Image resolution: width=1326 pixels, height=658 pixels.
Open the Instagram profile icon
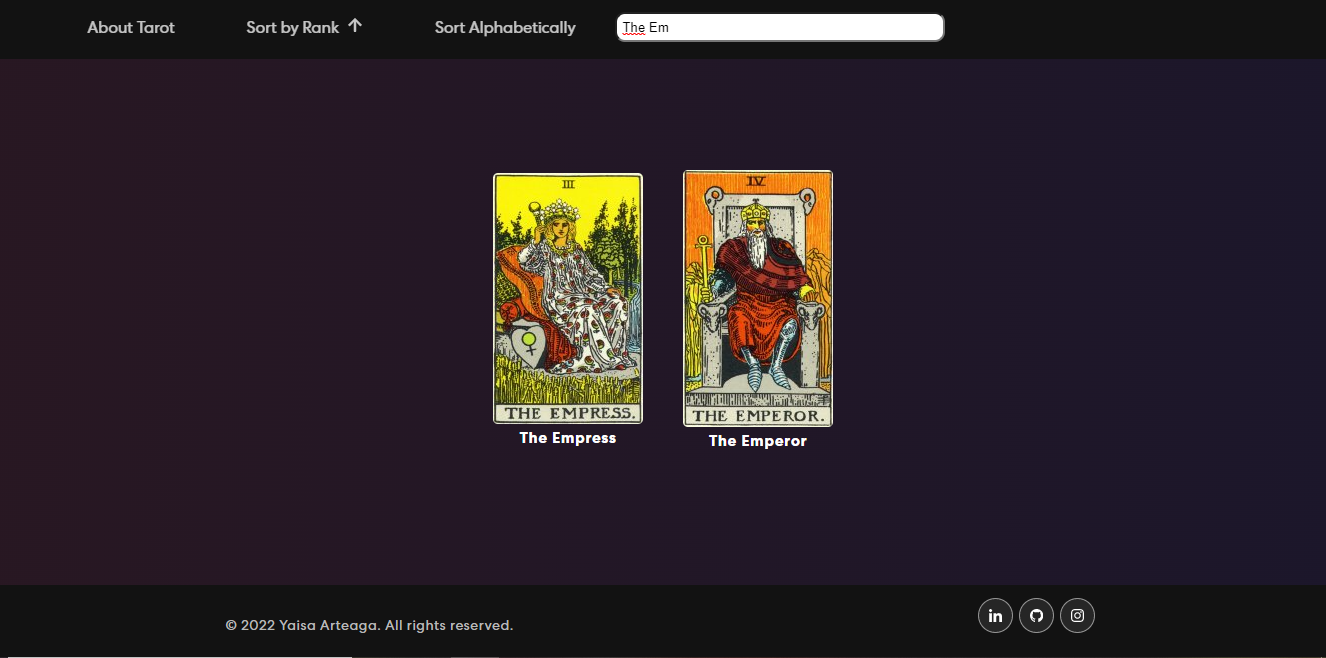pyautogui.click(x=1077, y=616)
